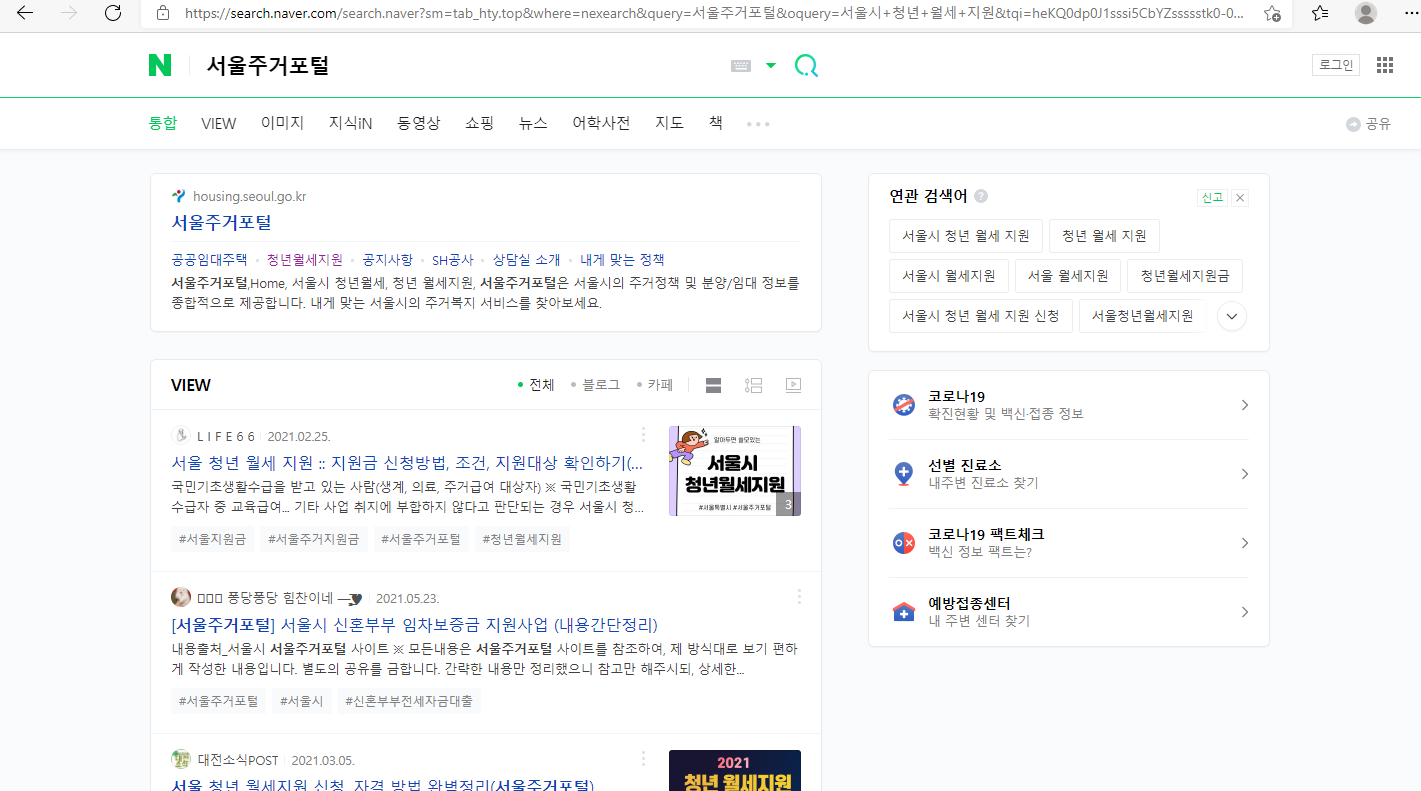Open the 서울 청년 월세 지원 post title
Screen dimensions: 1421x791
(x=407, y=464)
